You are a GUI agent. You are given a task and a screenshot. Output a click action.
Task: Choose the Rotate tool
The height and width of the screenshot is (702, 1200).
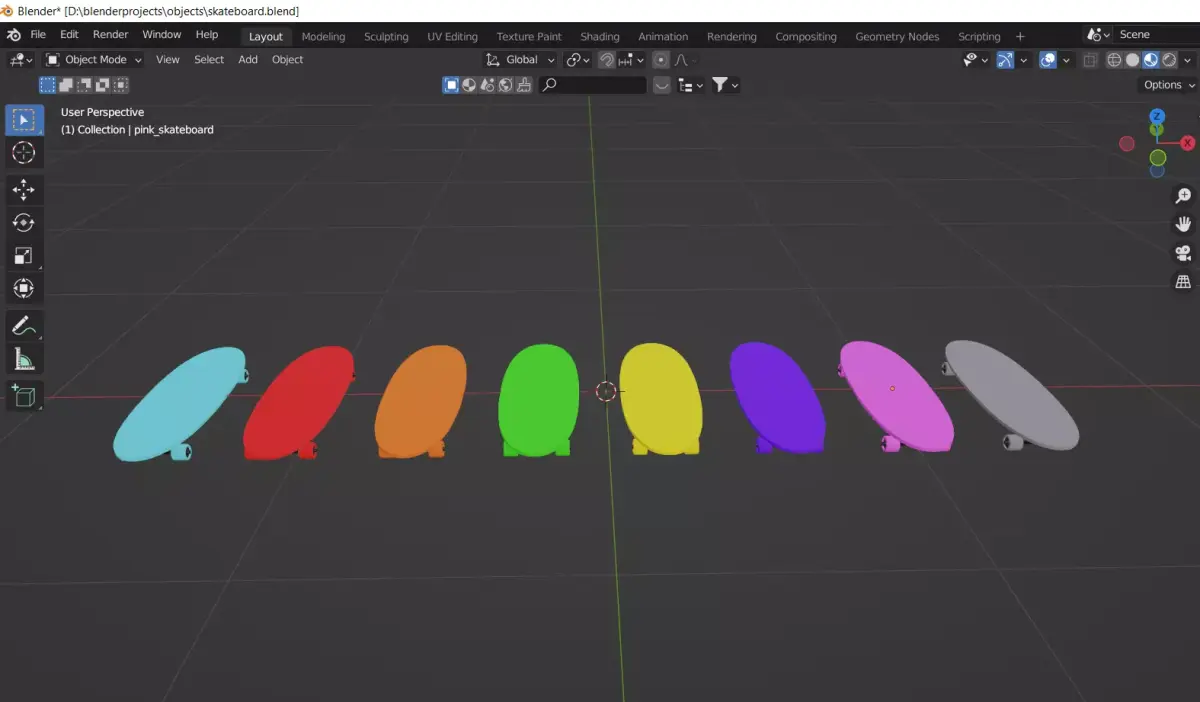click(x=23, y=223)
